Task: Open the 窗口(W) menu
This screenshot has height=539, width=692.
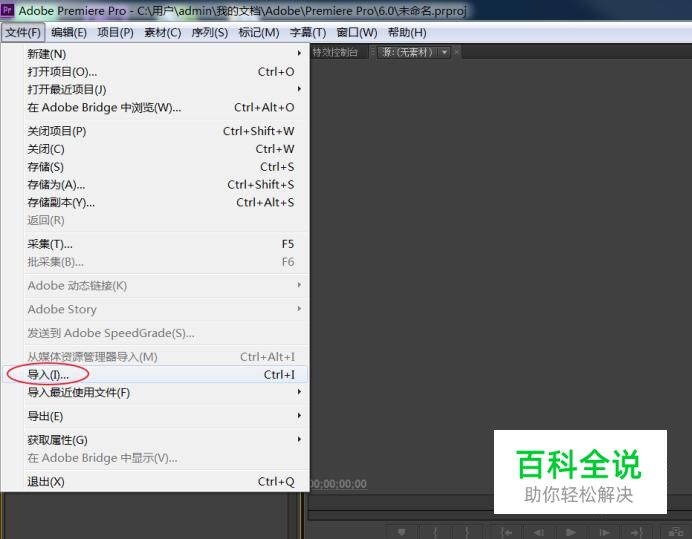Action: 357,33
